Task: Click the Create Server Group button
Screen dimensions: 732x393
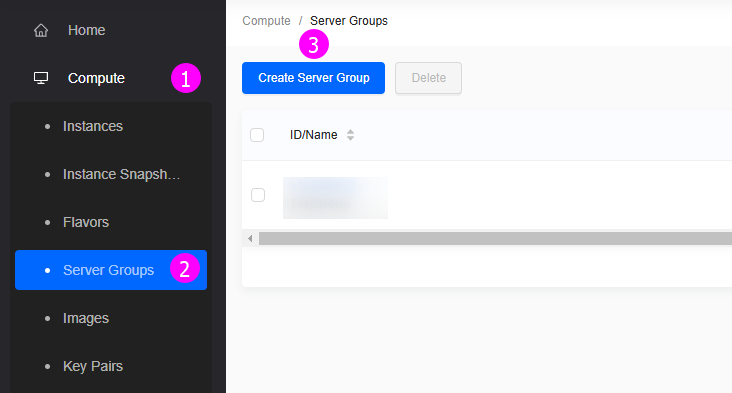Action: click(313, 78)
